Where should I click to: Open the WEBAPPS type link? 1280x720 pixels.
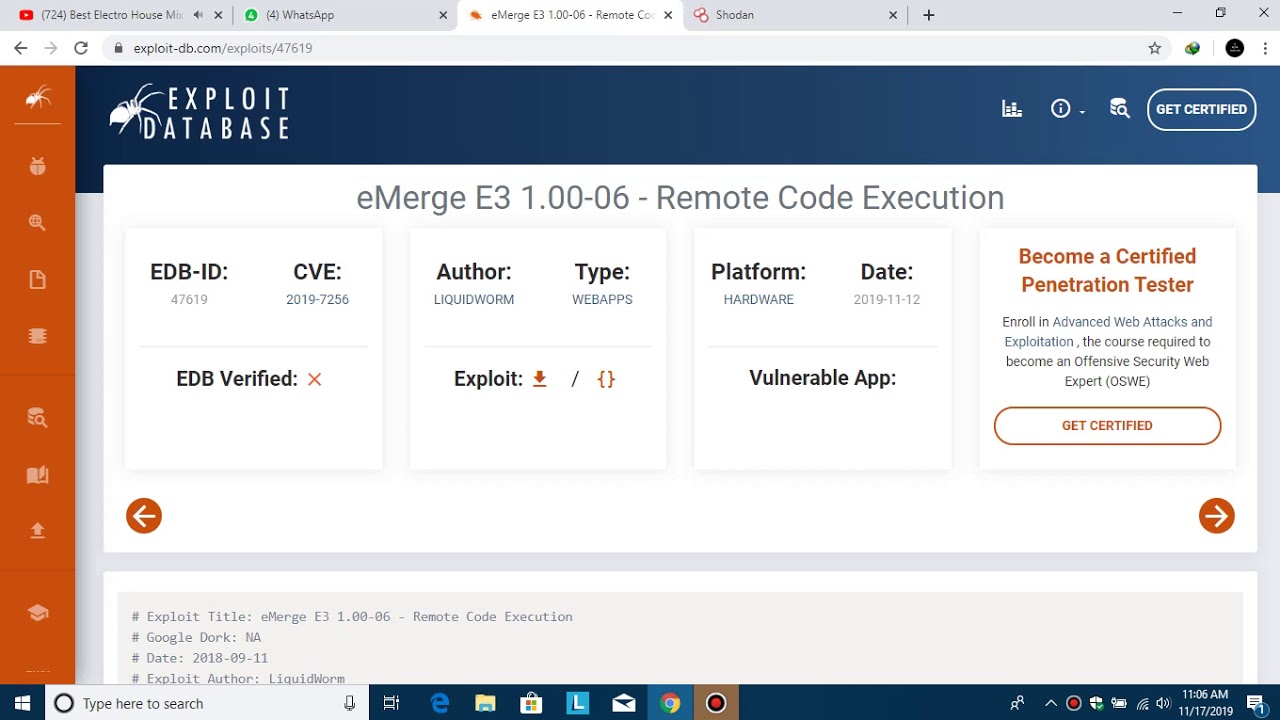tap(602, 299)
